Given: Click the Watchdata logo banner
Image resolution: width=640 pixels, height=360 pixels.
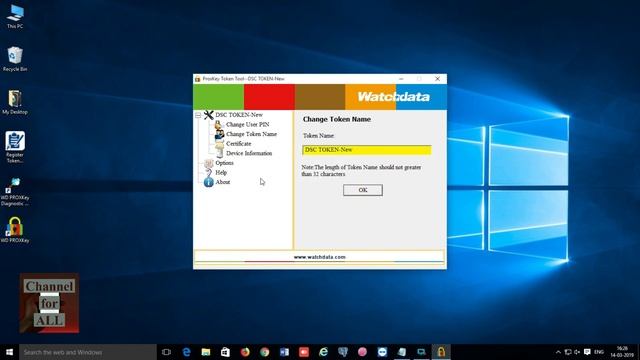Looking at the screenshot, I should coord(393,97).
